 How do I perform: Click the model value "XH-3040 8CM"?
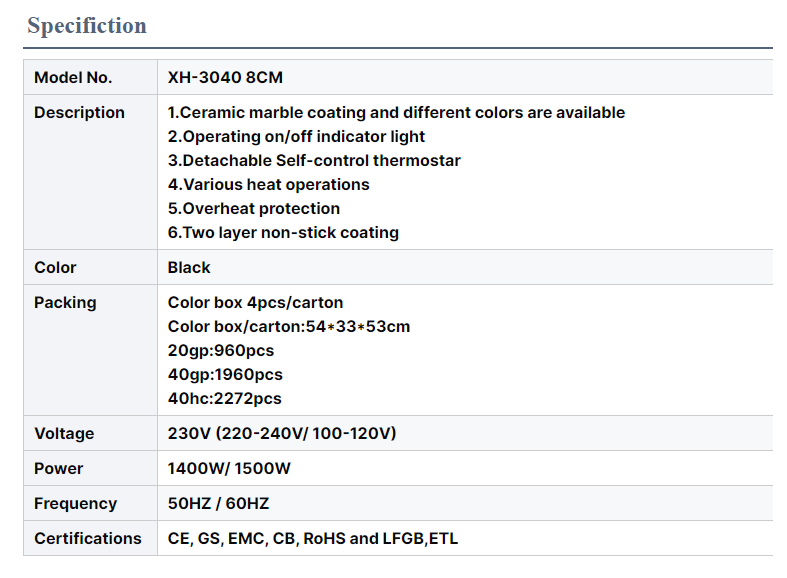(226, 78)
